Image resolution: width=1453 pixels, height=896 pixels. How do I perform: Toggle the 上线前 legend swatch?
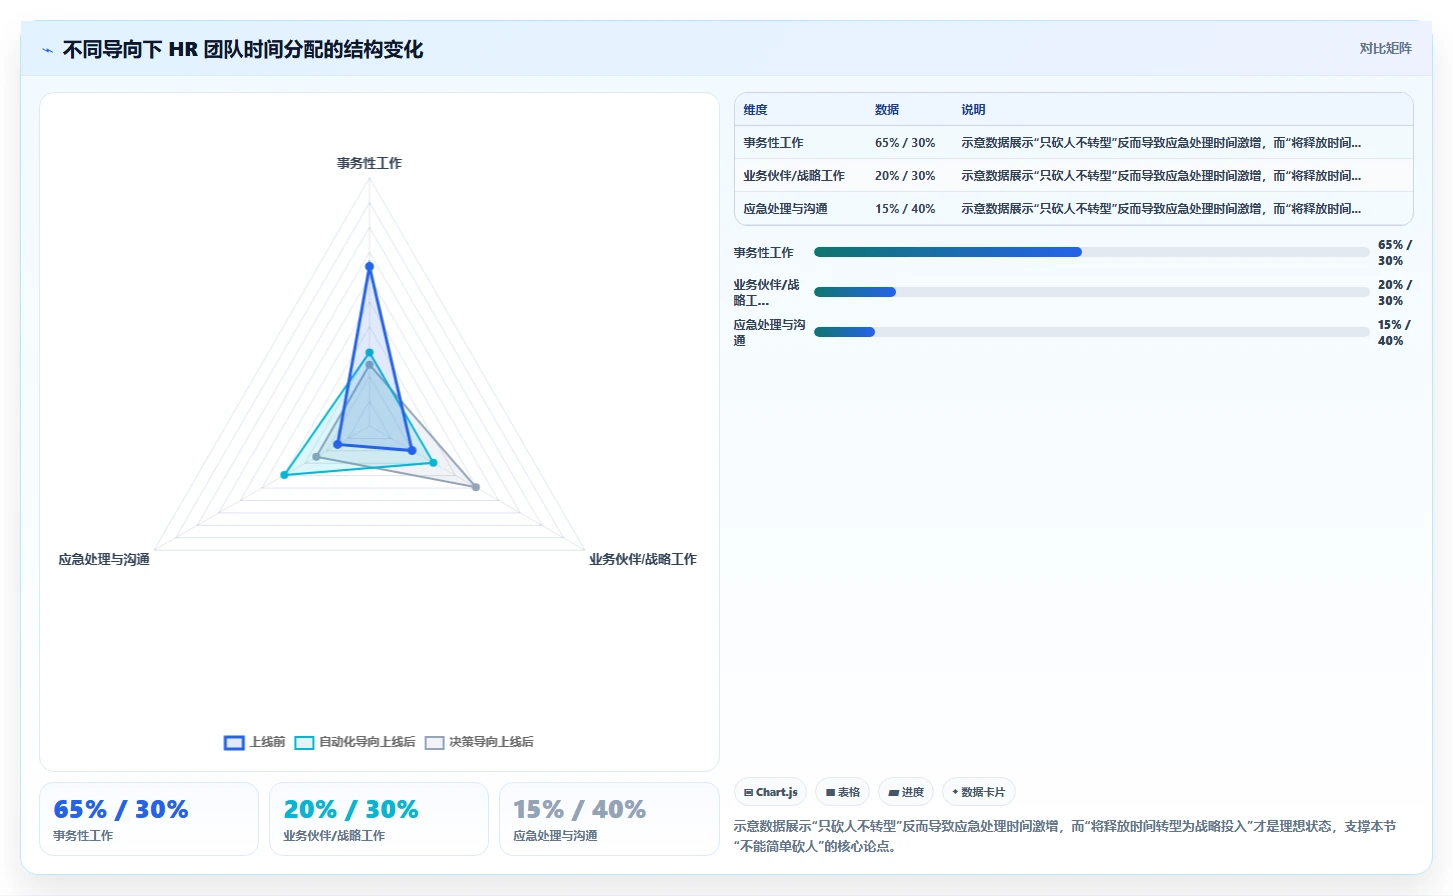234,743
